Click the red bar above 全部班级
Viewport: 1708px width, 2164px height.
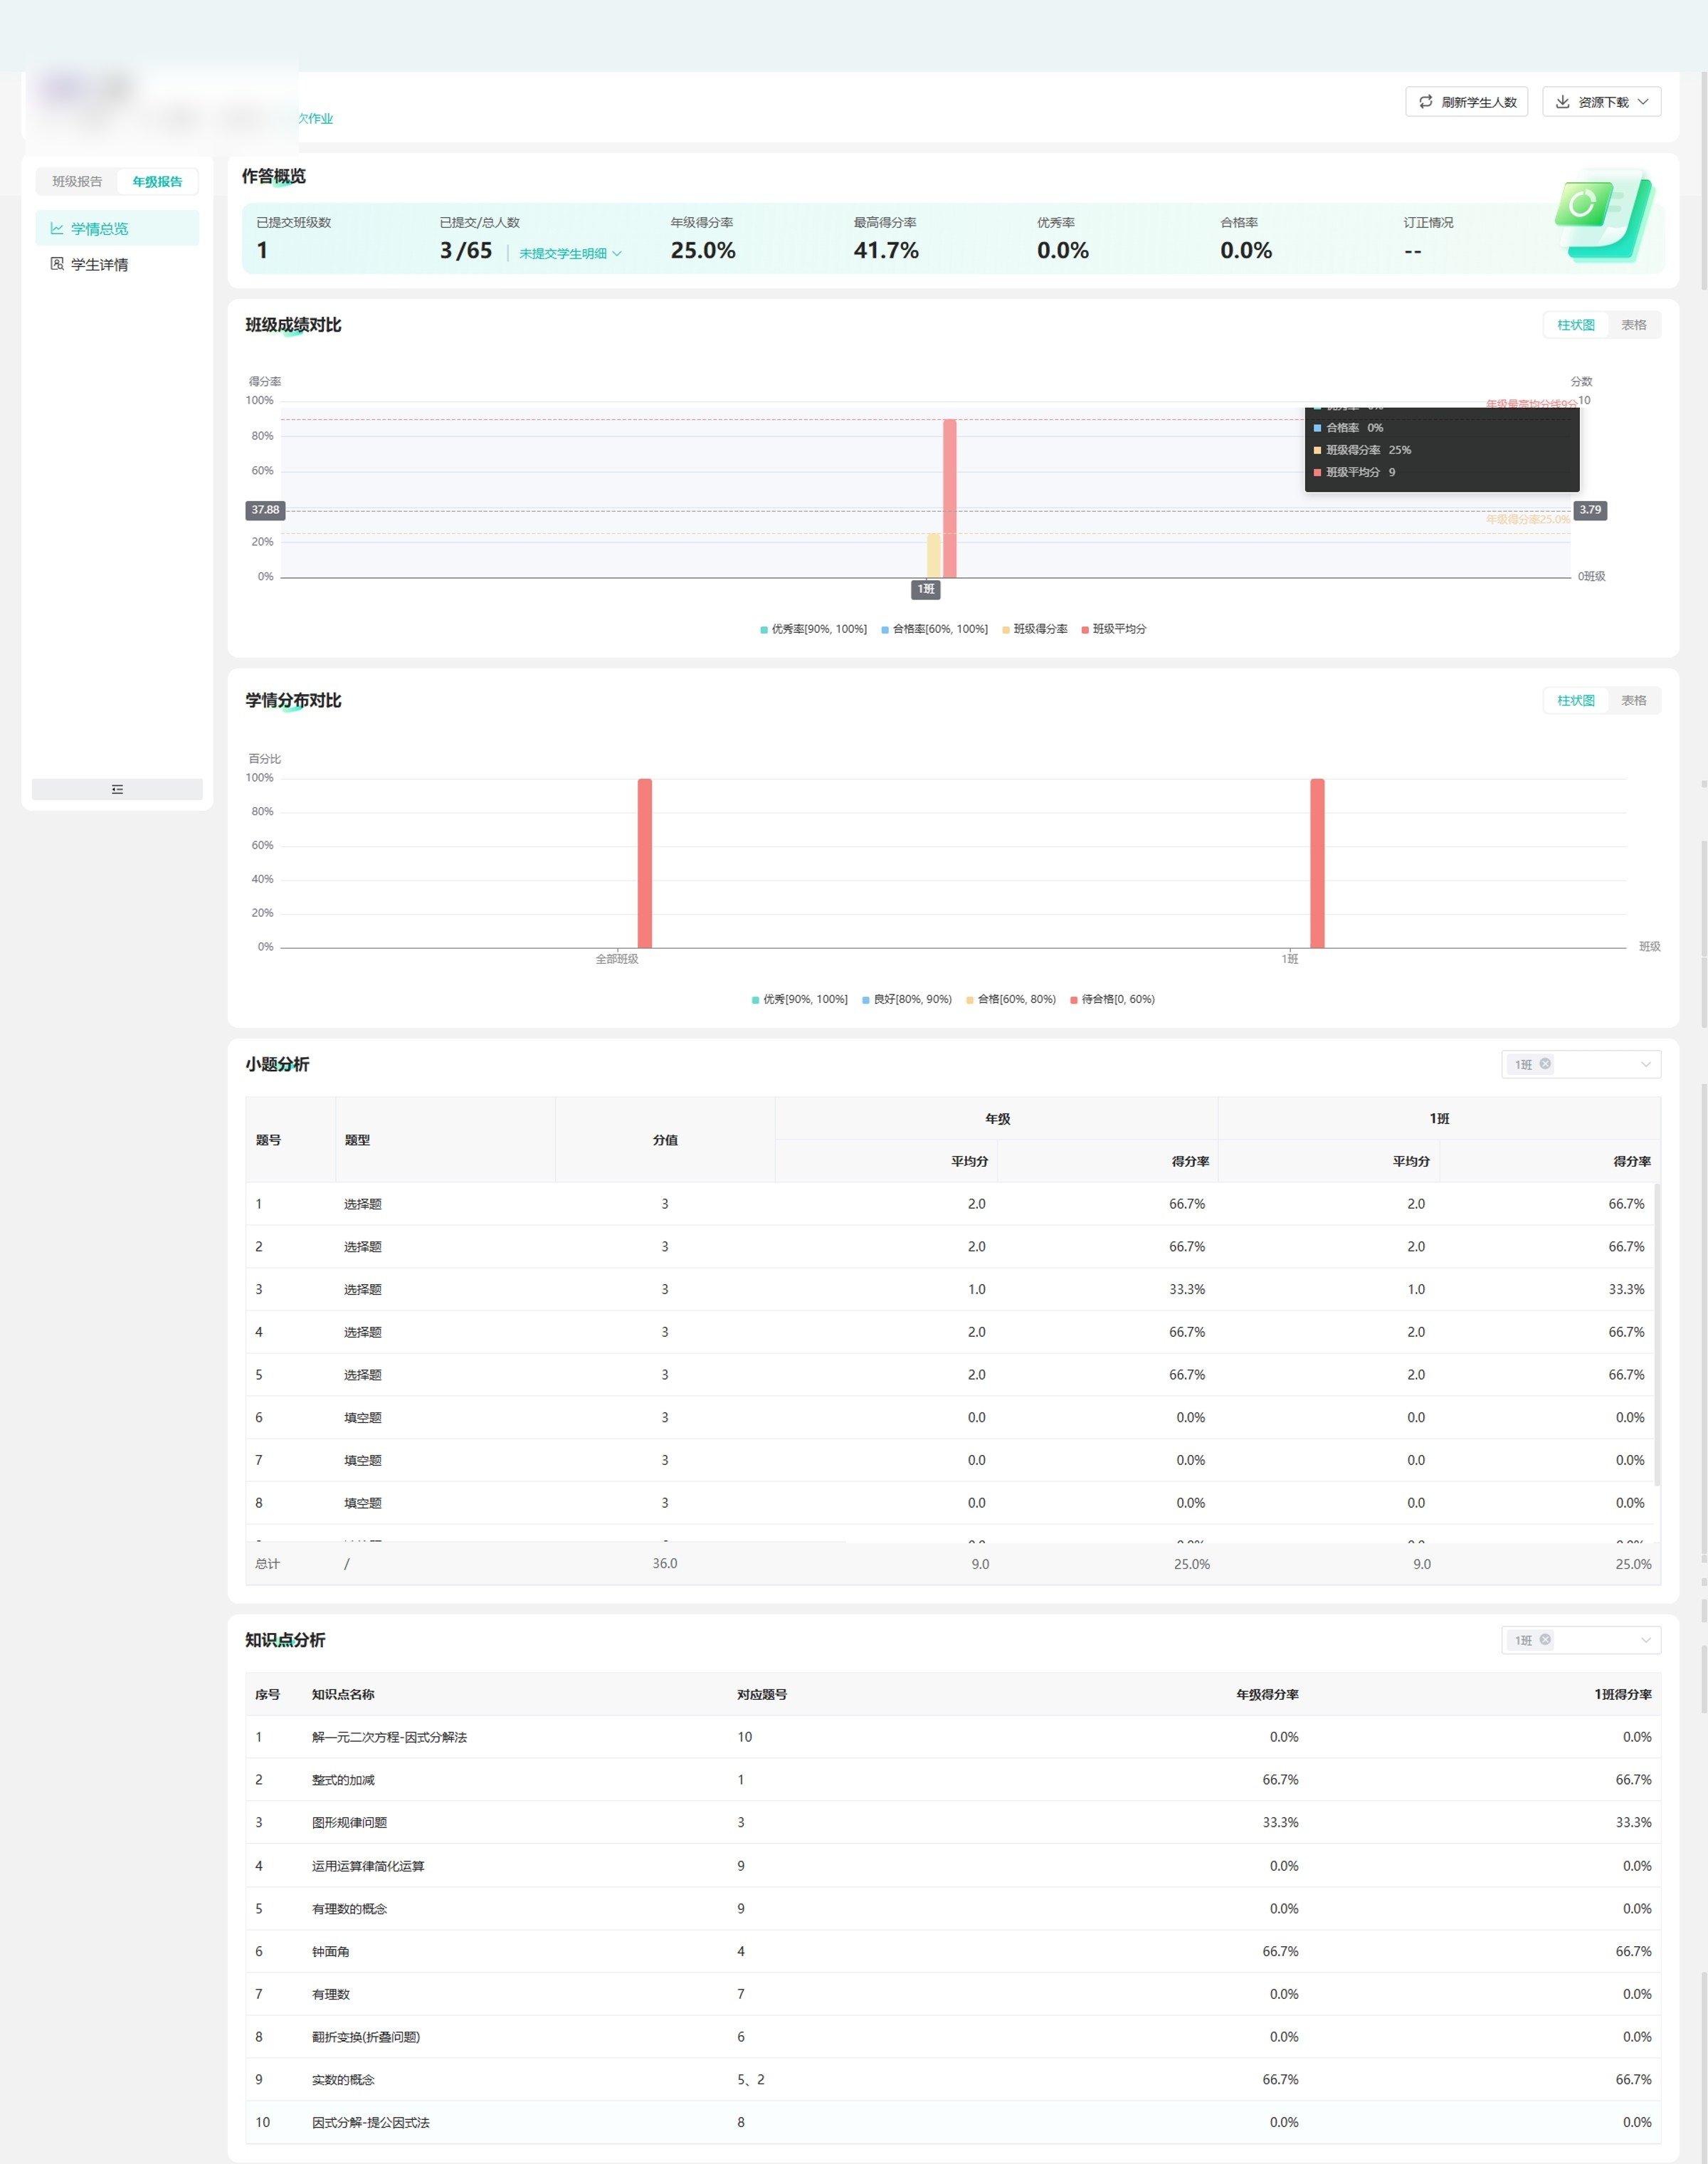click(x=645, y=863)
